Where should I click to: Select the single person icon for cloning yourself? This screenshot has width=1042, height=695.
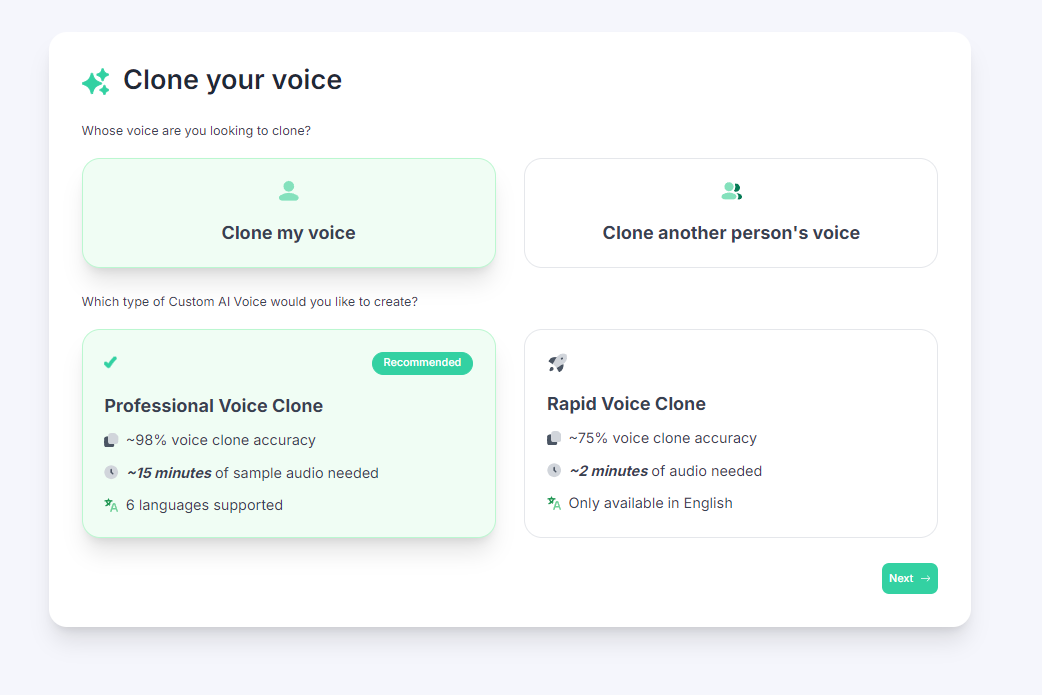click(x=288, y=190)
